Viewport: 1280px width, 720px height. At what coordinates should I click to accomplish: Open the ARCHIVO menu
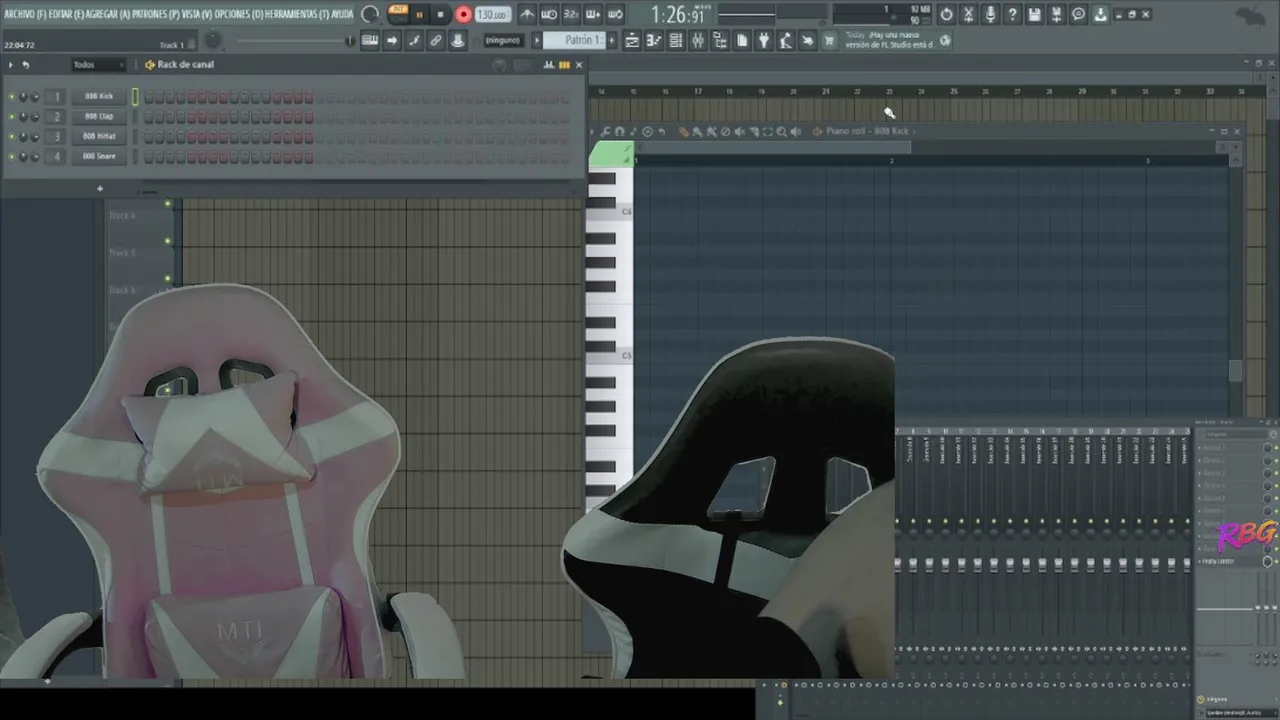[x=24, y=14]
